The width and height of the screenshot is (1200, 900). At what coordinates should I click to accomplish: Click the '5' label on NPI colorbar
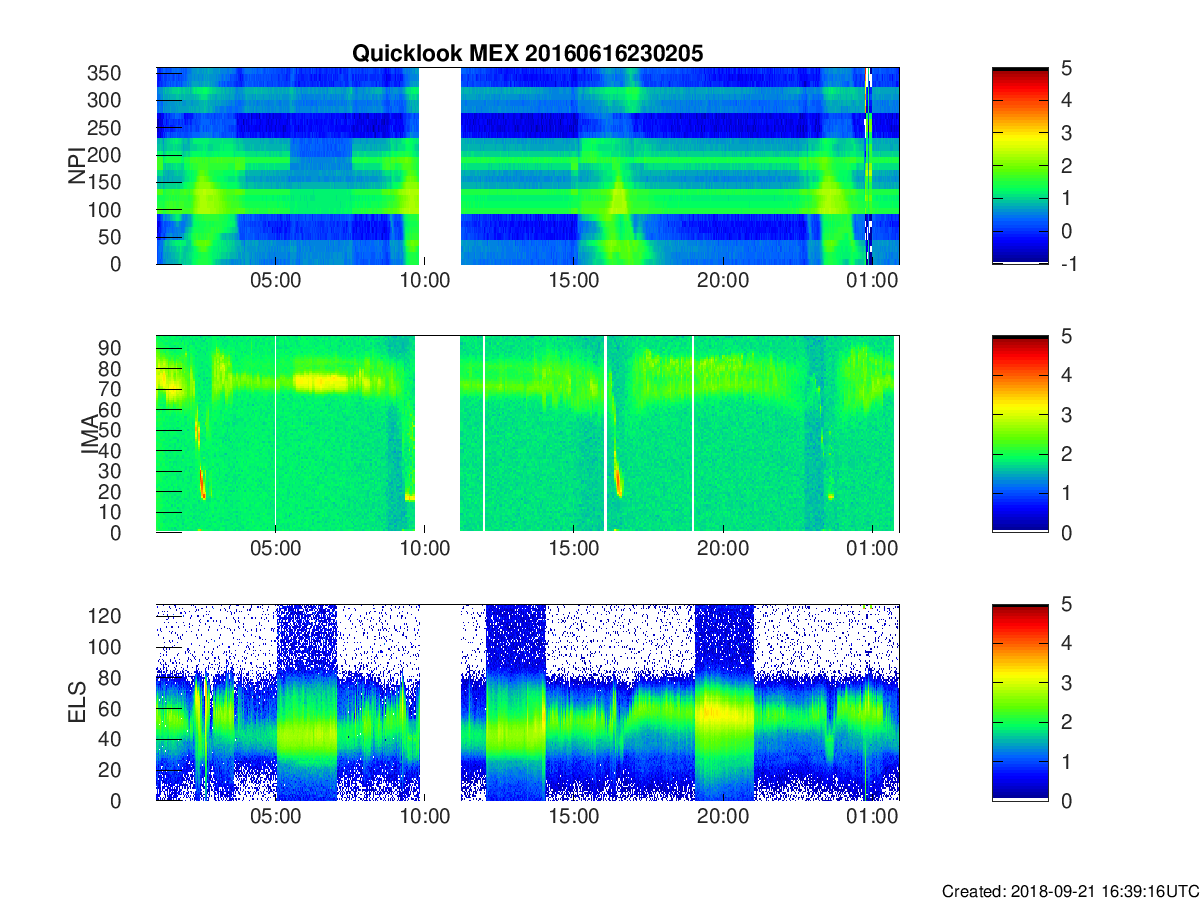[1066, 68]
